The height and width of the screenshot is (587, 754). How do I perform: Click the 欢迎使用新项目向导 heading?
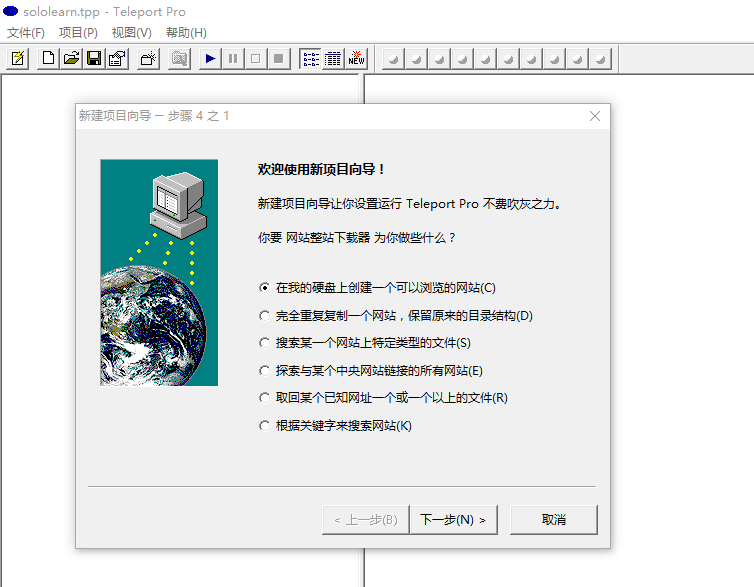321,169
